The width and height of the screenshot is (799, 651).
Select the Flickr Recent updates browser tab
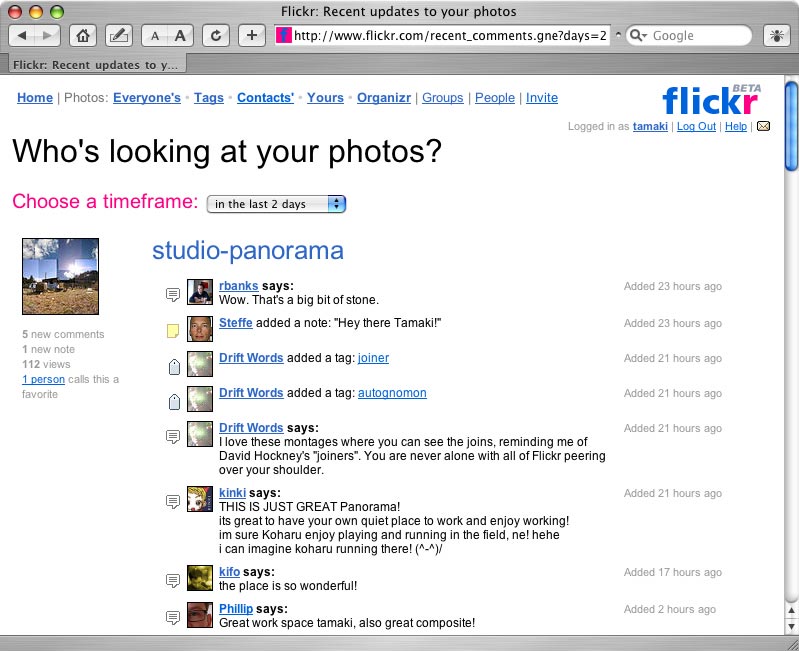click(x=96, y=65)
